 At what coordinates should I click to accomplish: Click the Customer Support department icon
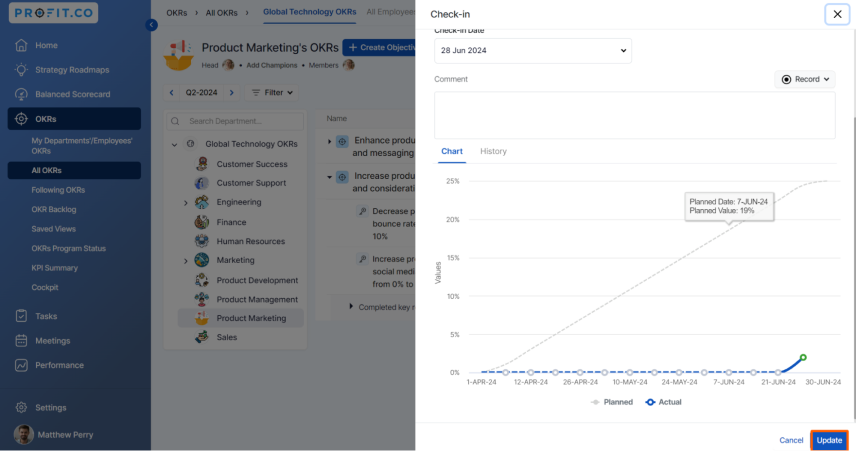tap(202, 183)
